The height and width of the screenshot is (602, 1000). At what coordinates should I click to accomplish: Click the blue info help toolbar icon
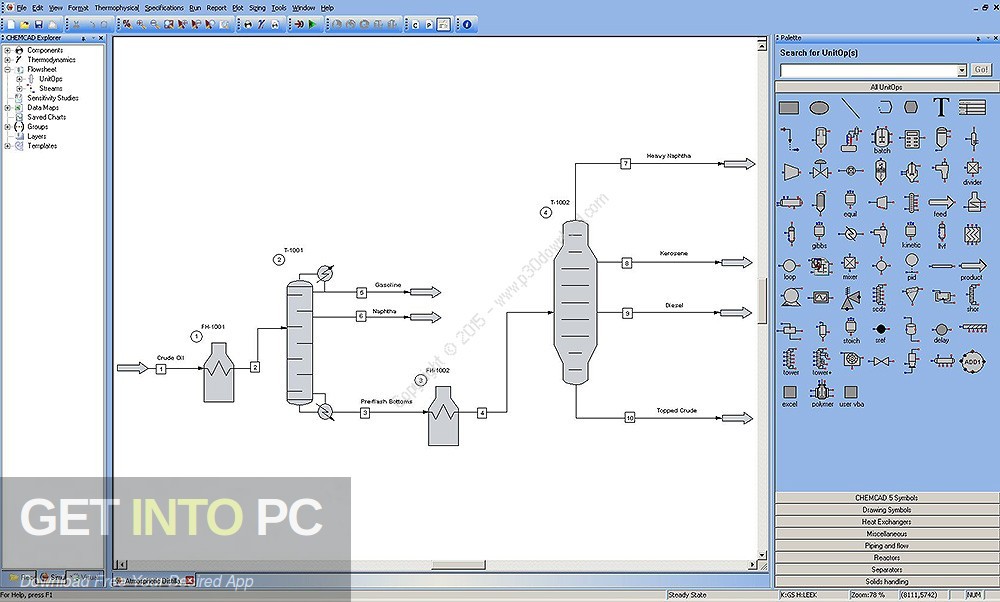tap(467, 24)
